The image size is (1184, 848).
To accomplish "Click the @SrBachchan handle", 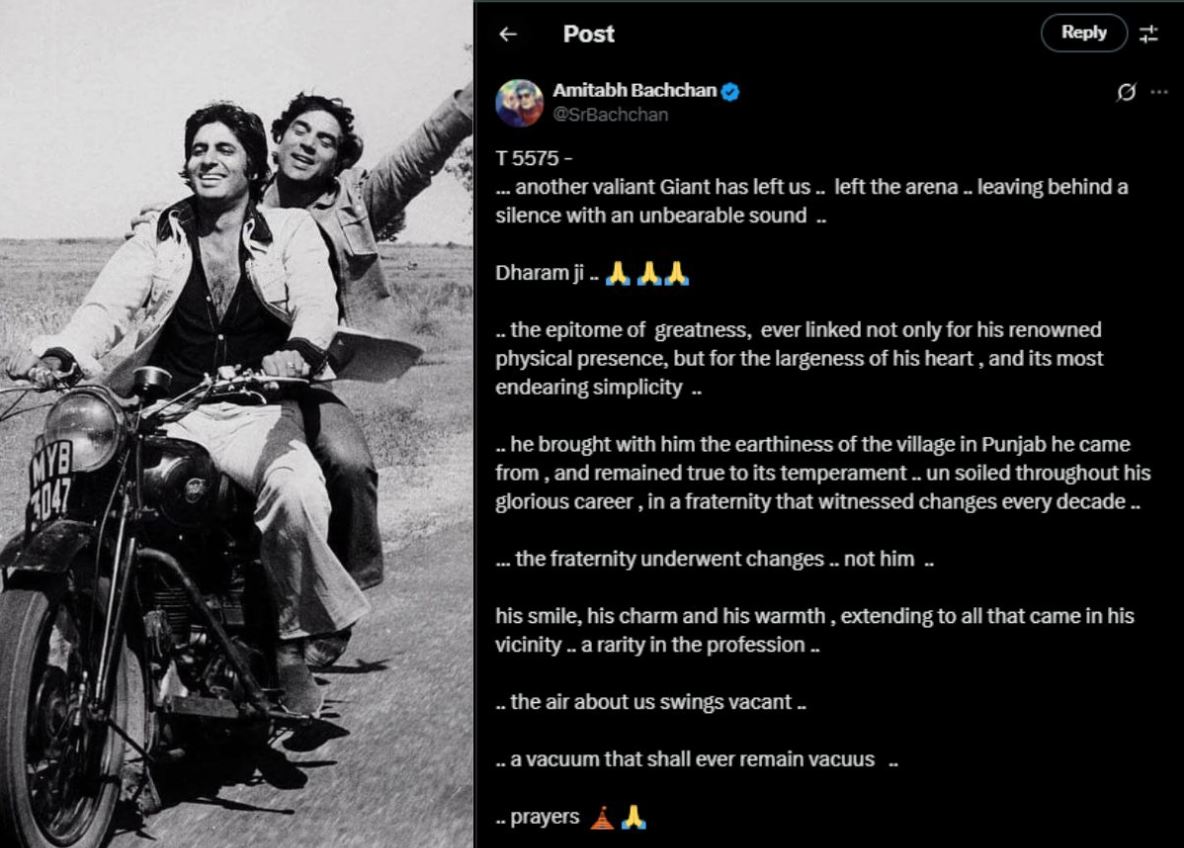I will pos(610,114).
